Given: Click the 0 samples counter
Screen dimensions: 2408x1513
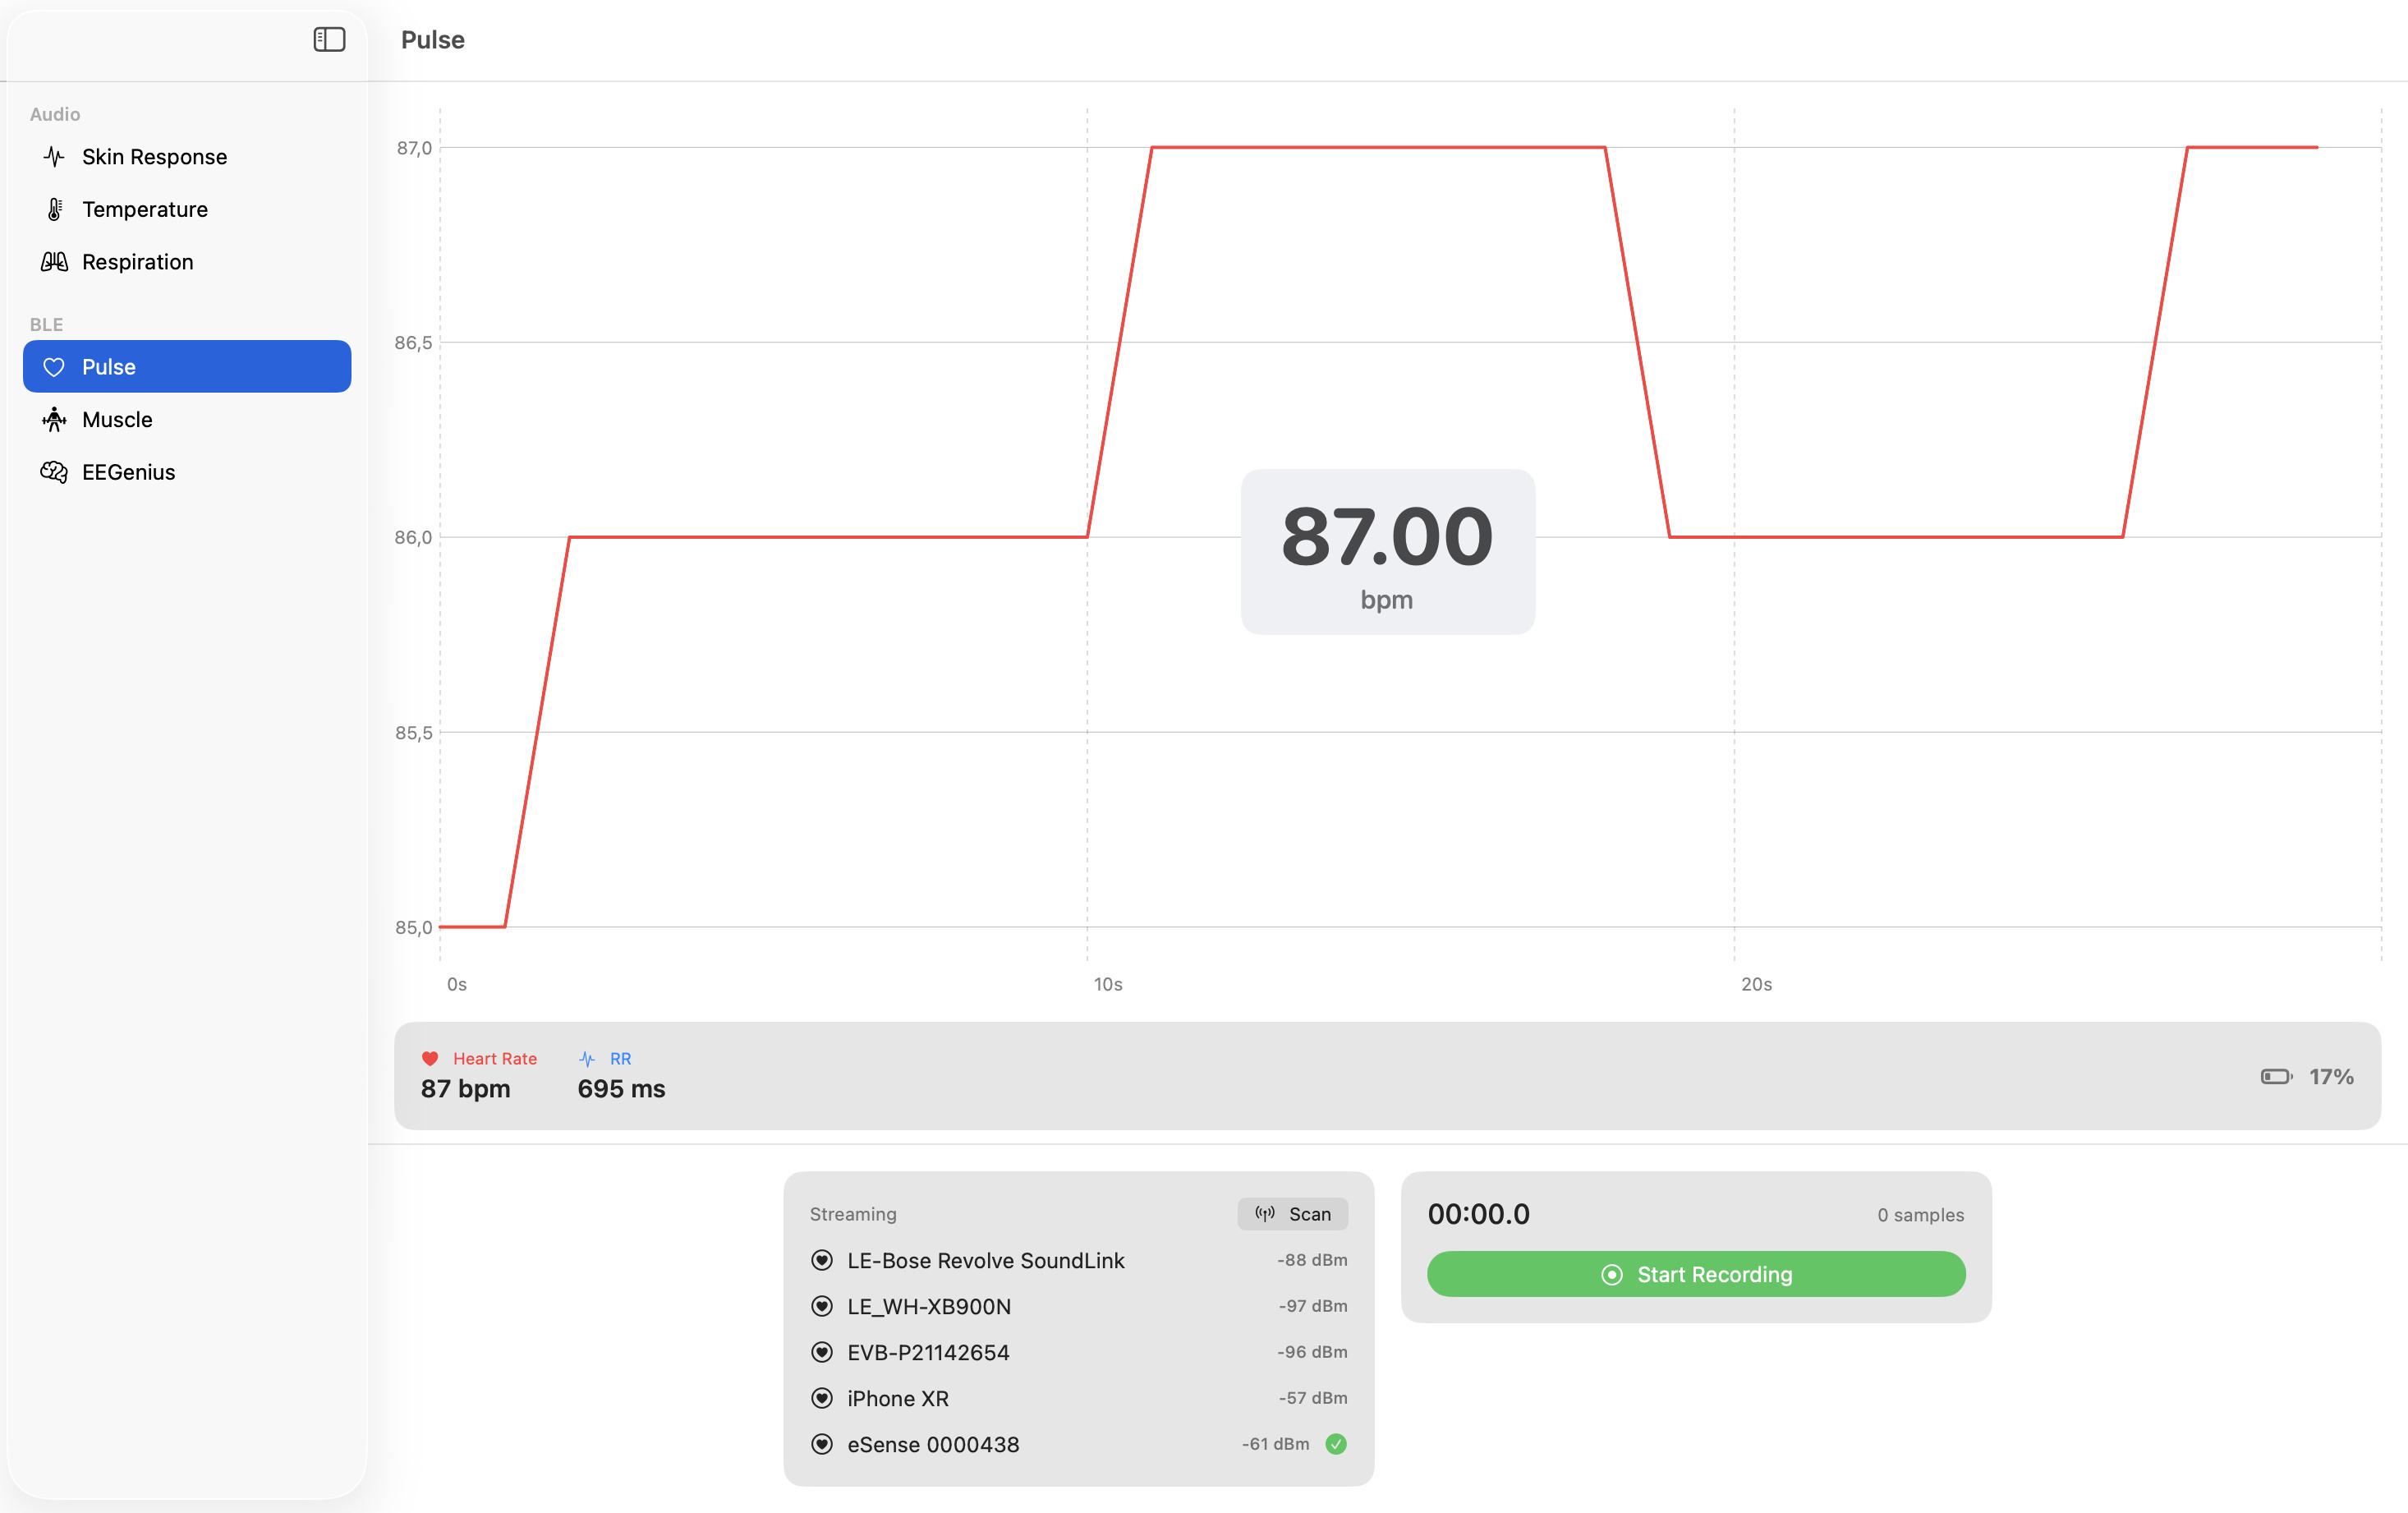Looking at the screenshot, I should tap(1920, 1215).
